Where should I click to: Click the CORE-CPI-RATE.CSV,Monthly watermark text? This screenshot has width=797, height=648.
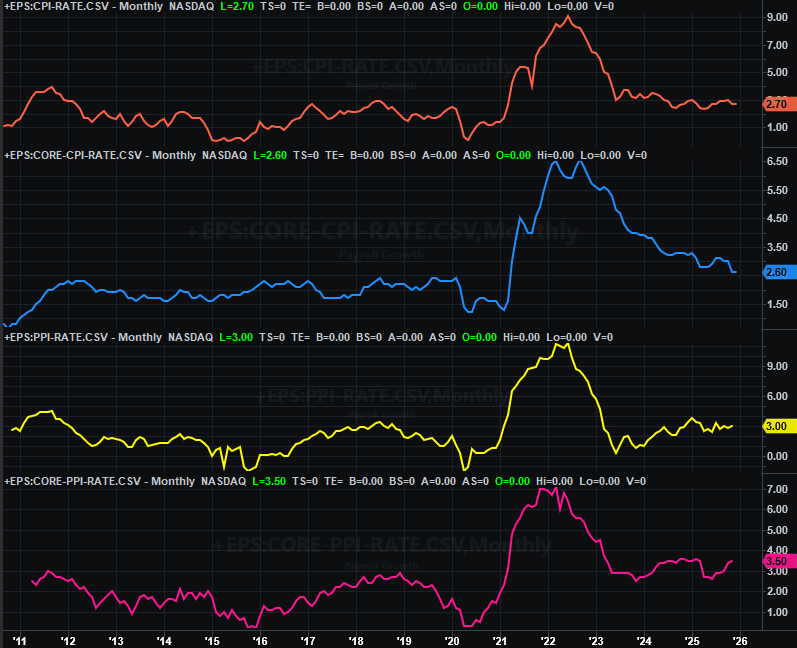click(x=382, y=233)
